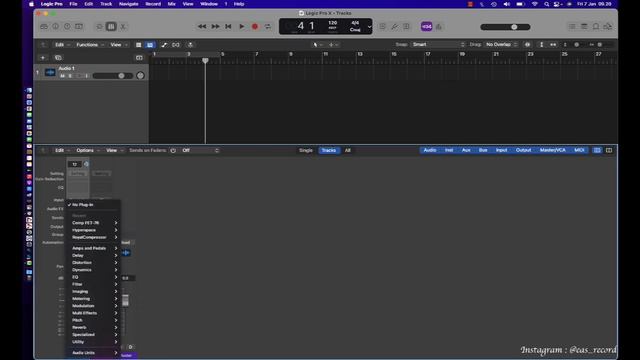This screenshot has height=360, width=640.
Task: Adjust the master volume slider
Action: point(505,27)
